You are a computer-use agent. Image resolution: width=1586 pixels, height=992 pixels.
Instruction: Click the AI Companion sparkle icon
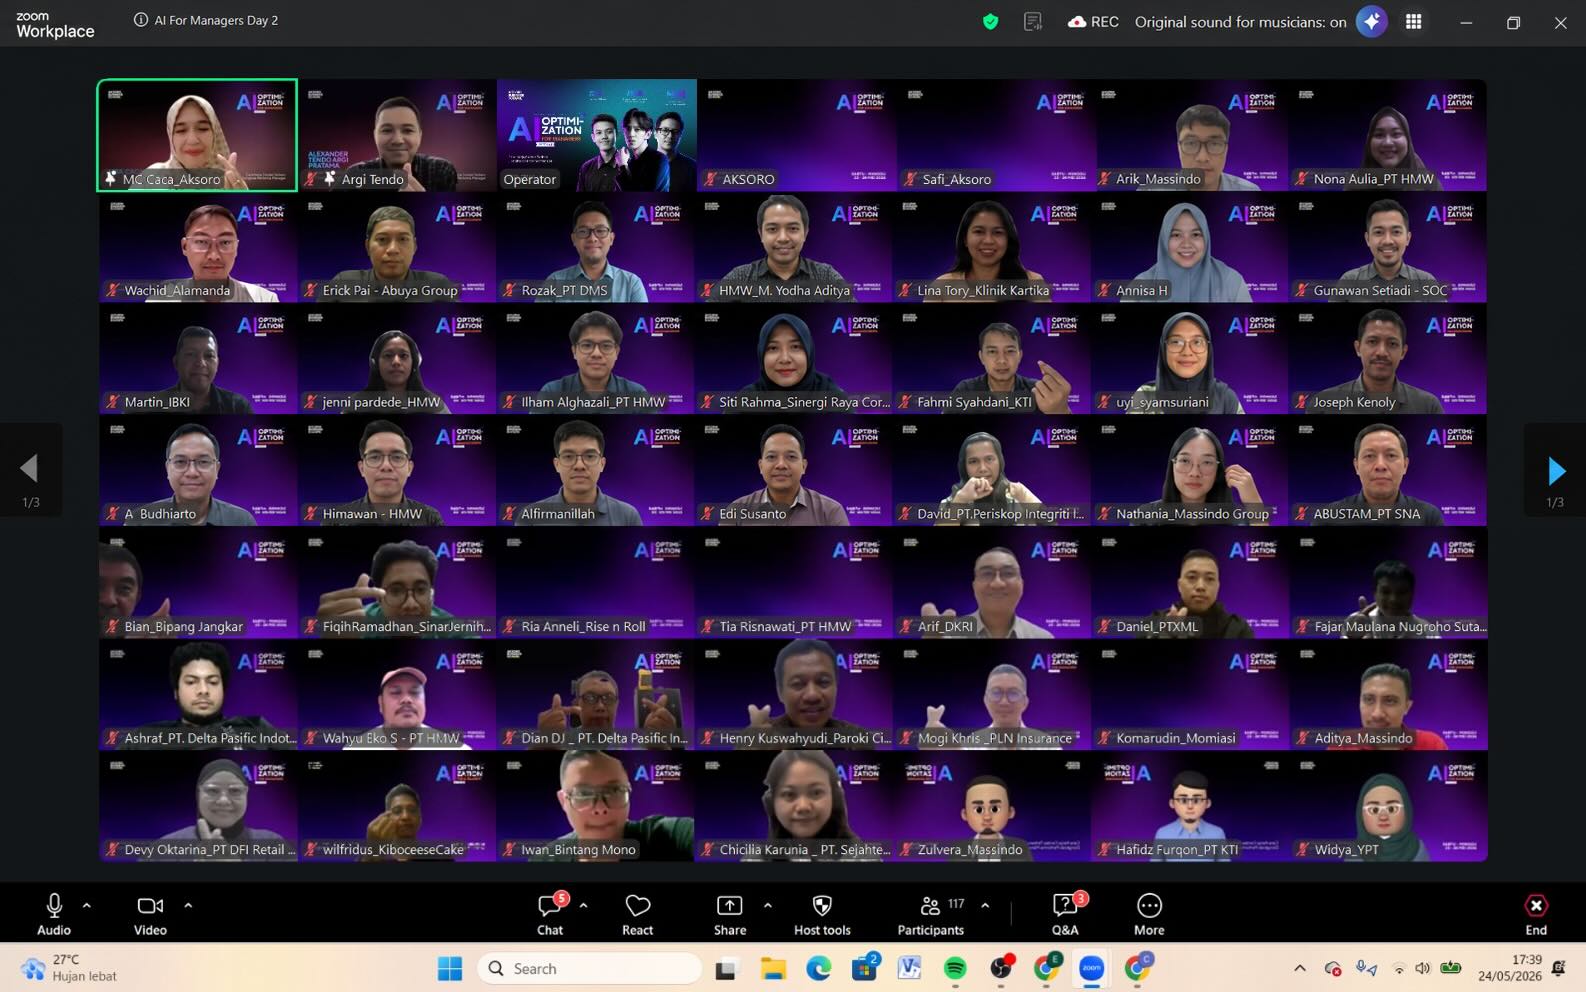1371,21
